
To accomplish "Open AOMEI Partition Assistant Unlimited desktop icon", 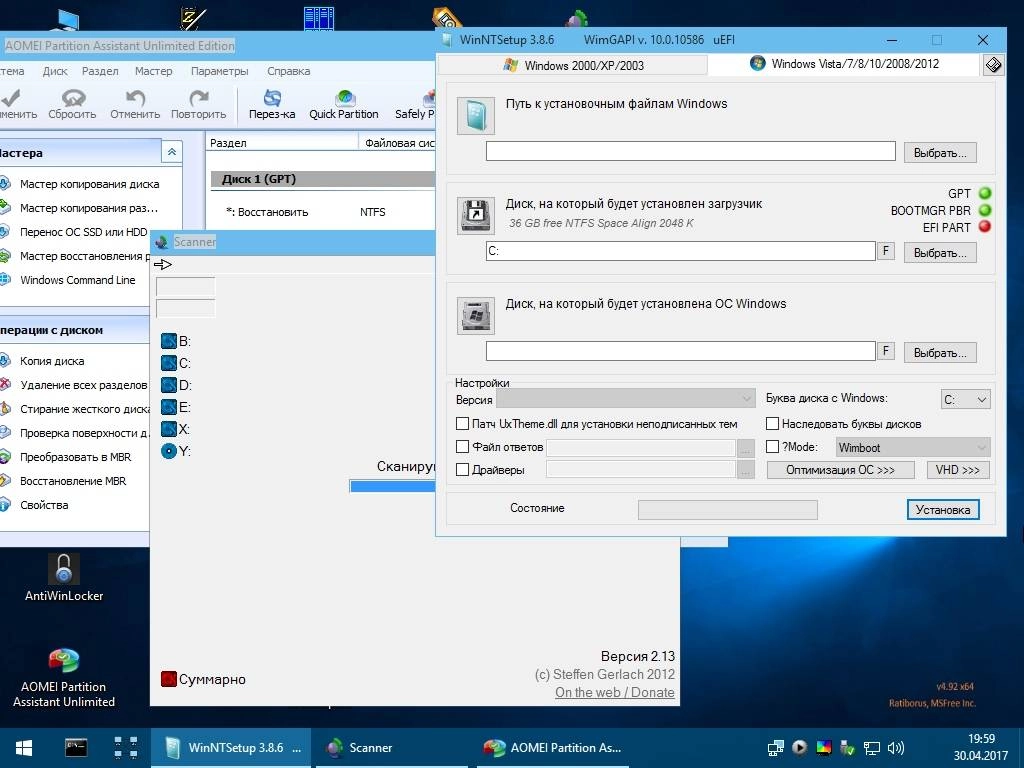I will pos(63,678).
